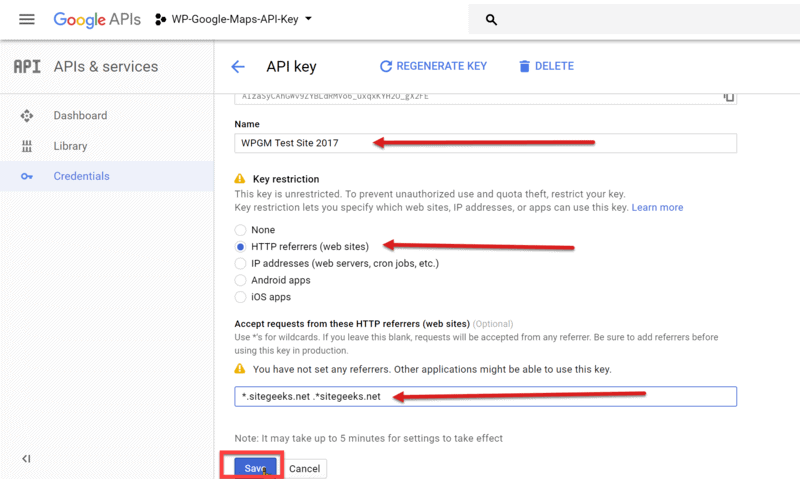
Task: Open Library in the sidebar
Action: point(107,146)
